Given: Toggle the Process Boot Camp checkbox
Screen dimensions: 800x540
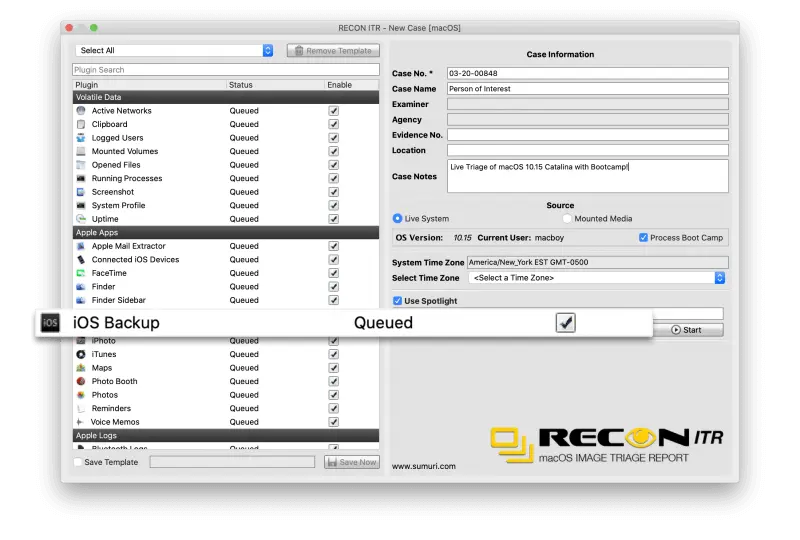Looking at the screenshot, I should tap(643, 238).
